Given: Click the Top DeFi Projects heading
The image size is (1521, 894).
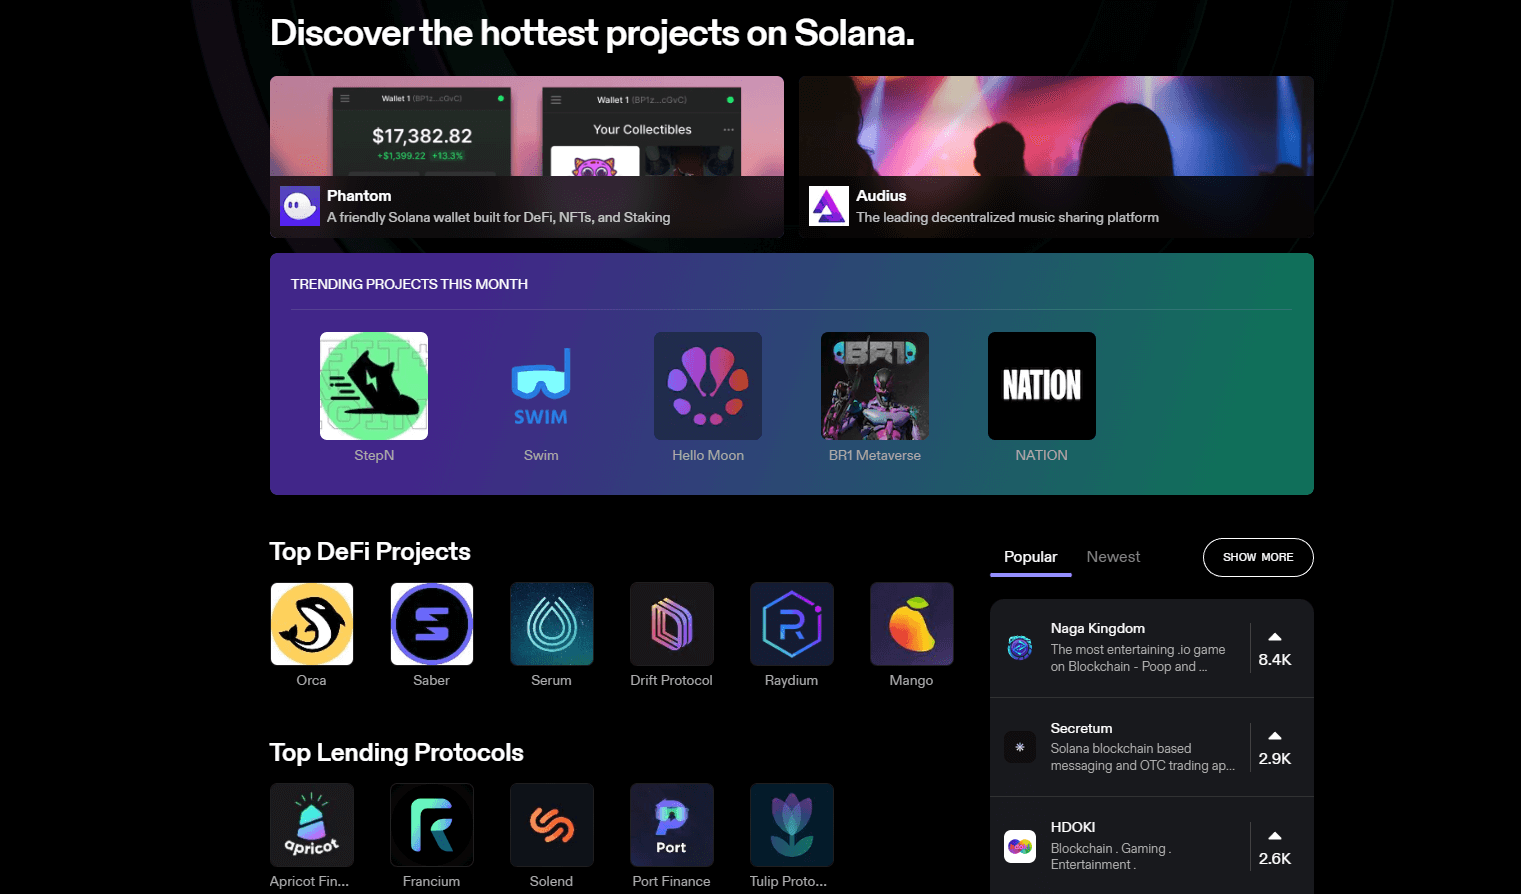Looking at the screenshot, I should pos(370,552).
